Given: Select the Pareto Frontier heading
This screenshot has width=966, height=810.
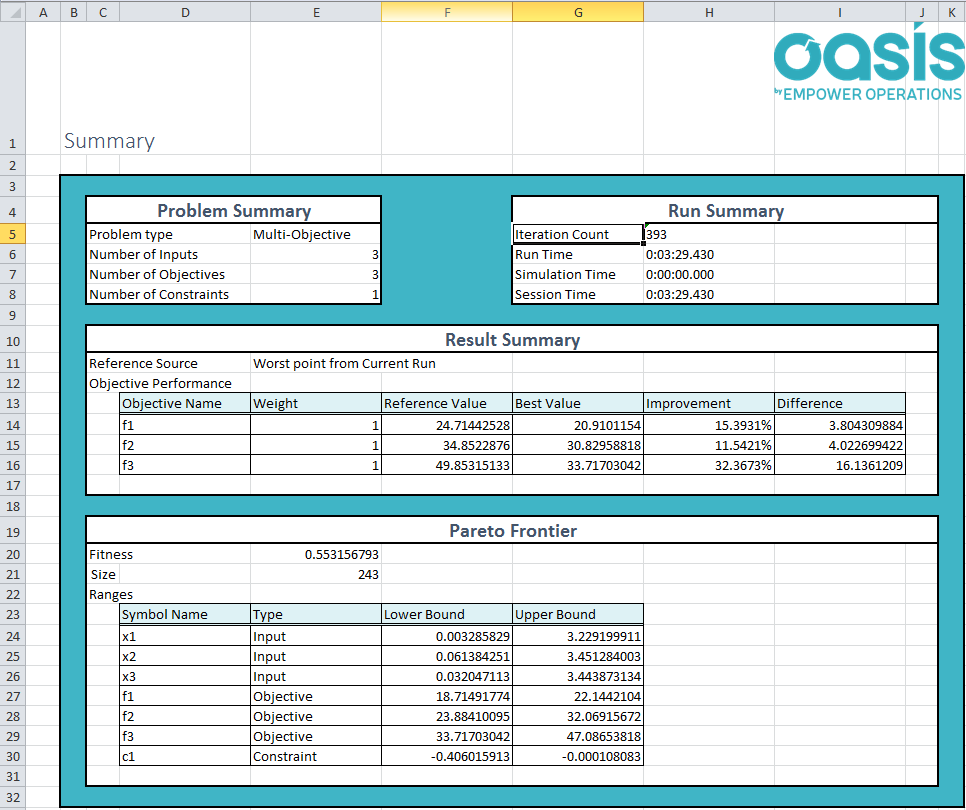Looking at the screenshot, I should tap(513, 530).
